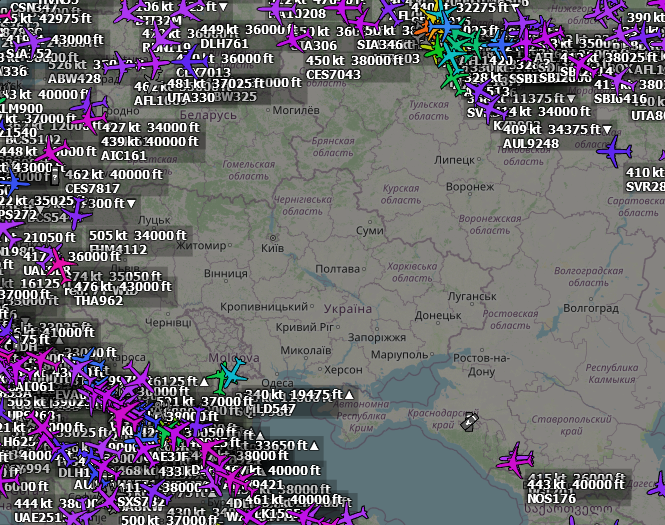Viewport: 665px width, 525px height.
Task: Select the green aircraft beside cyan MLD547 plane
Action: (220, 378)
